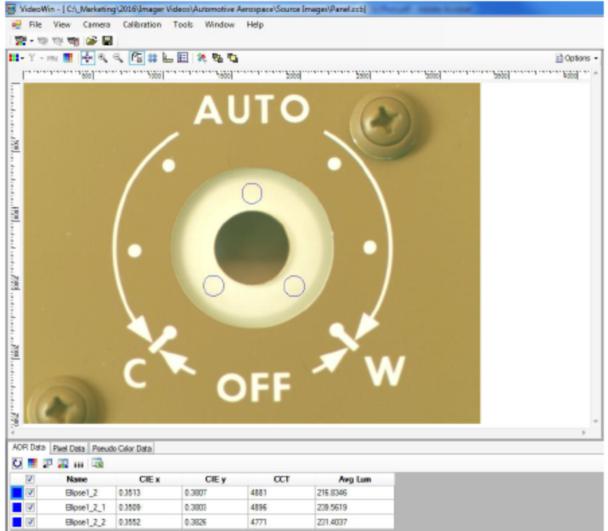Uncheck the Ellipse1_2 row checkbox

click(30, 493)
